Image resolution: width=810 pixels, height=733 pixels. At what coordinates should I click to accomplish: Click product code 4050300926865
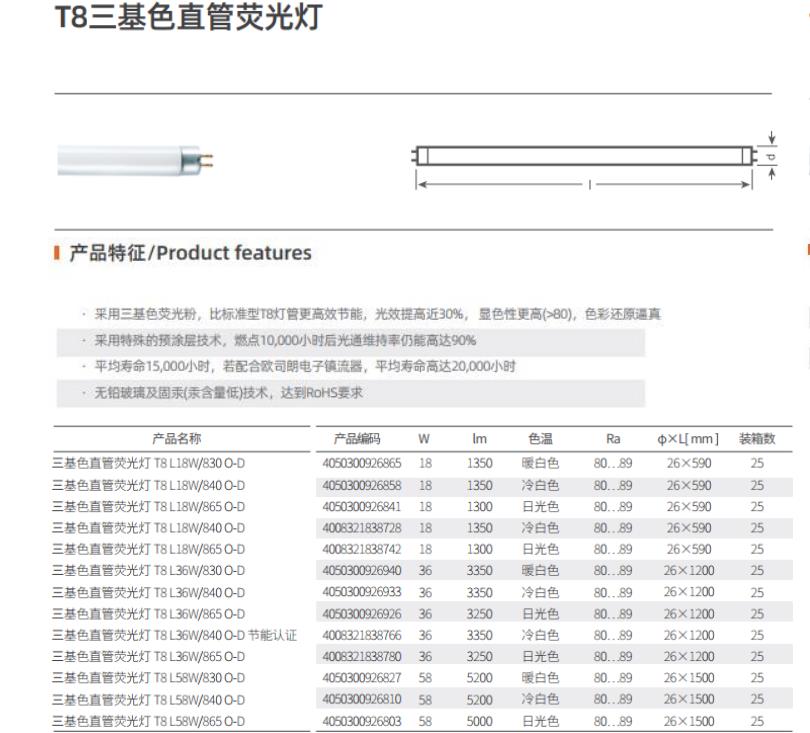pos(361,463)
